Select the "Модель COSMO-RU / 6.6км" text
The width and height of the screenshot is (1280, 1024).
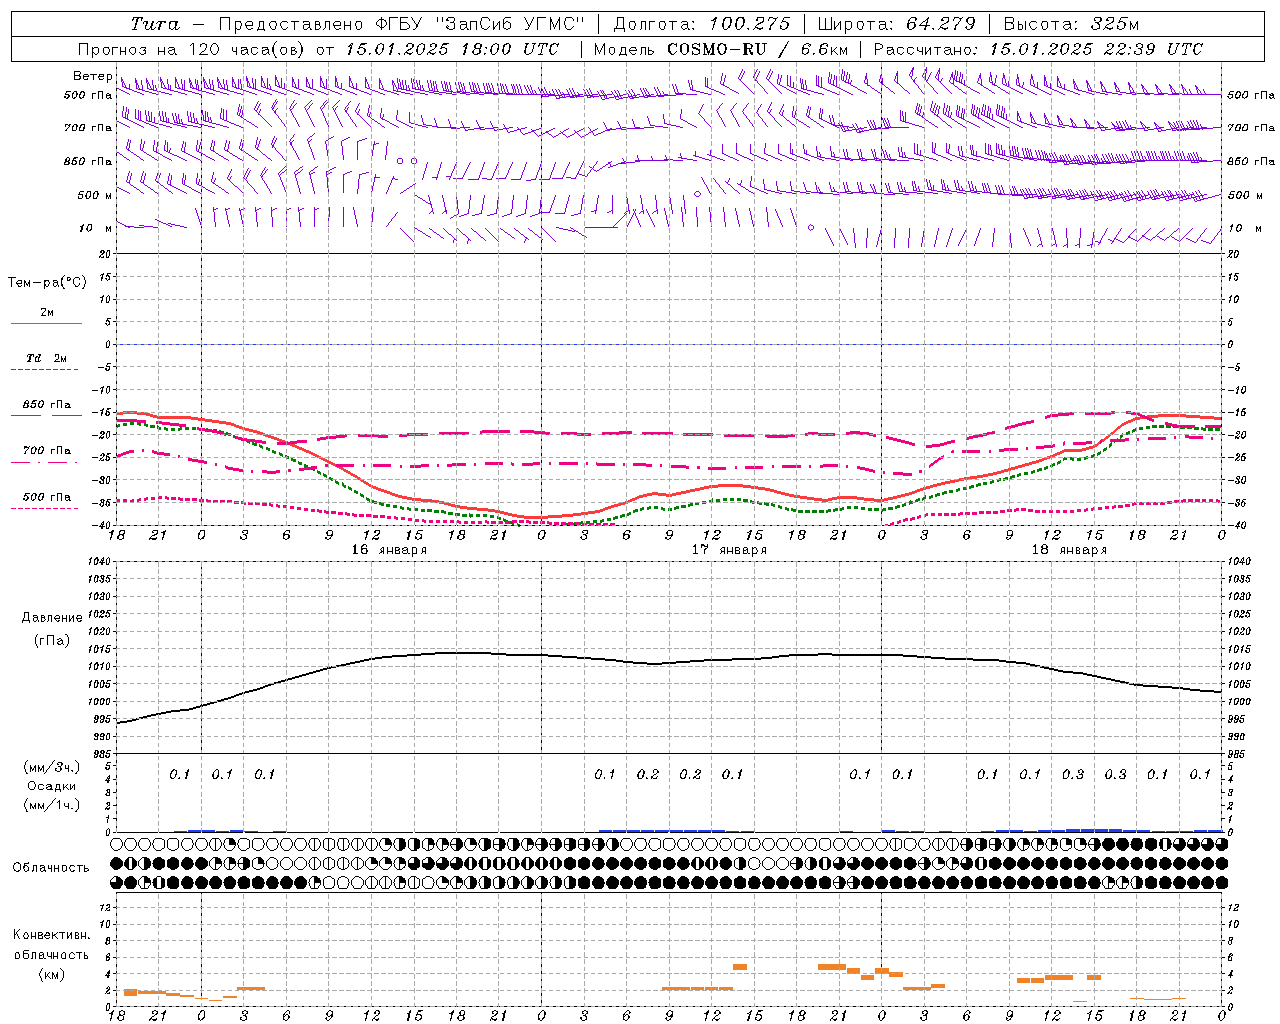tap(721, 49)
